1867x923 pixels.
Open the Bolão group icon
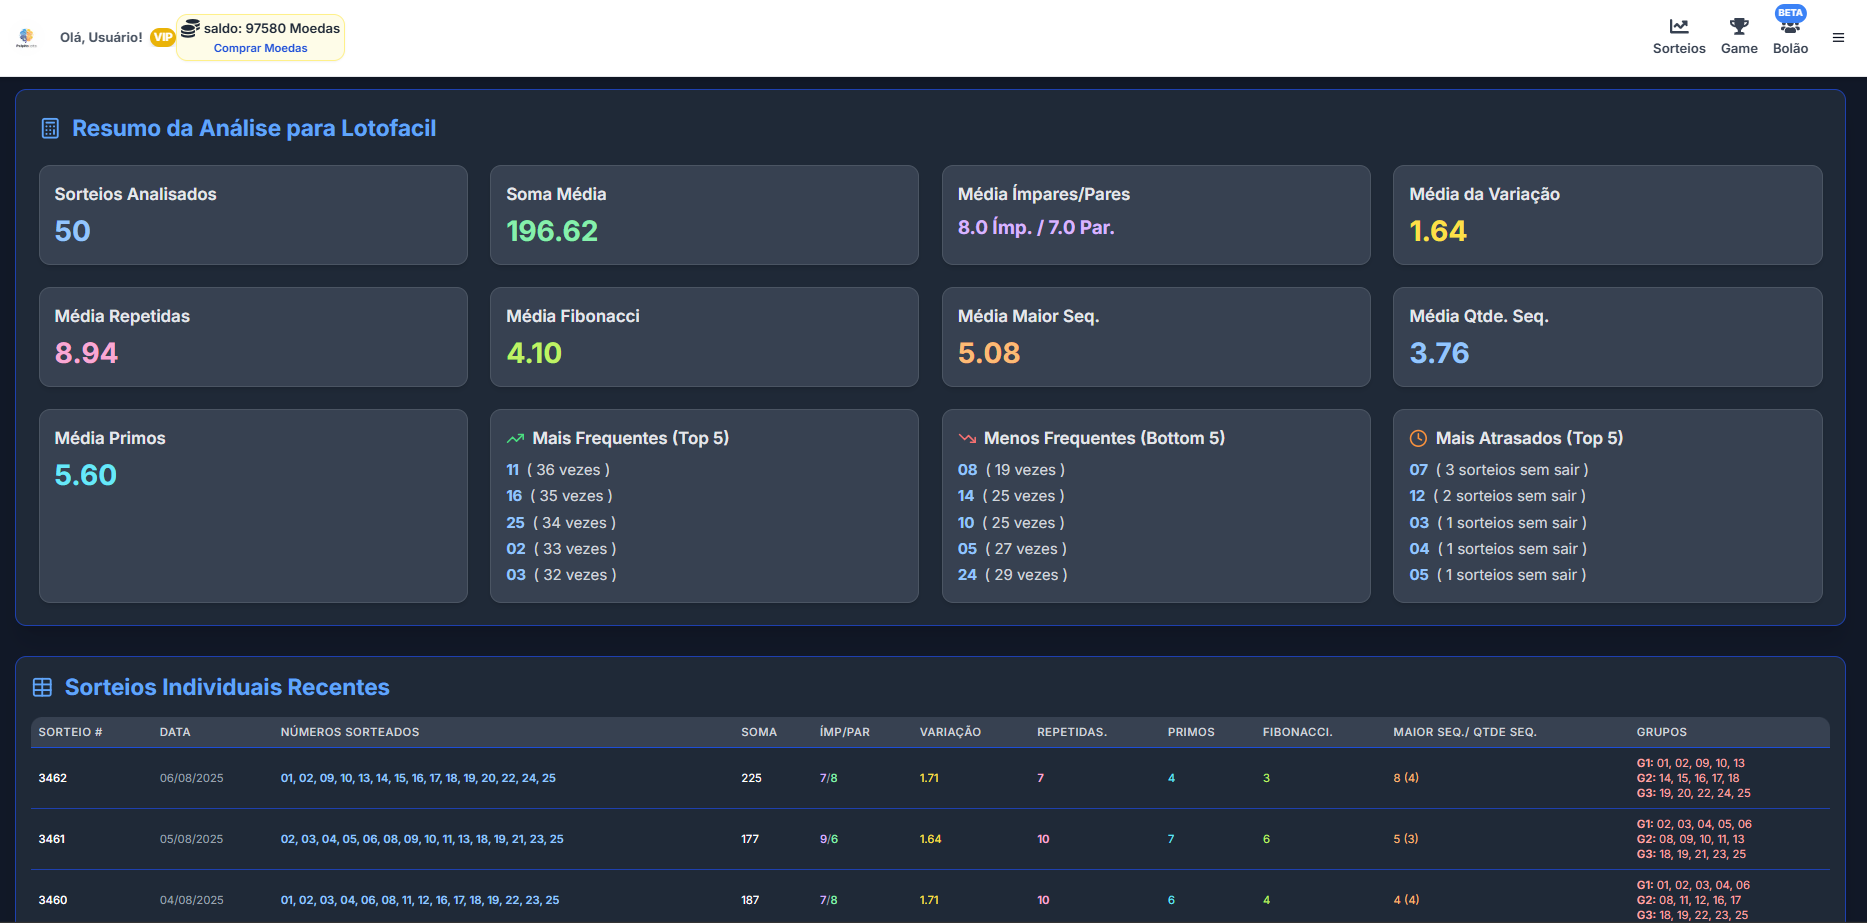1790,27
